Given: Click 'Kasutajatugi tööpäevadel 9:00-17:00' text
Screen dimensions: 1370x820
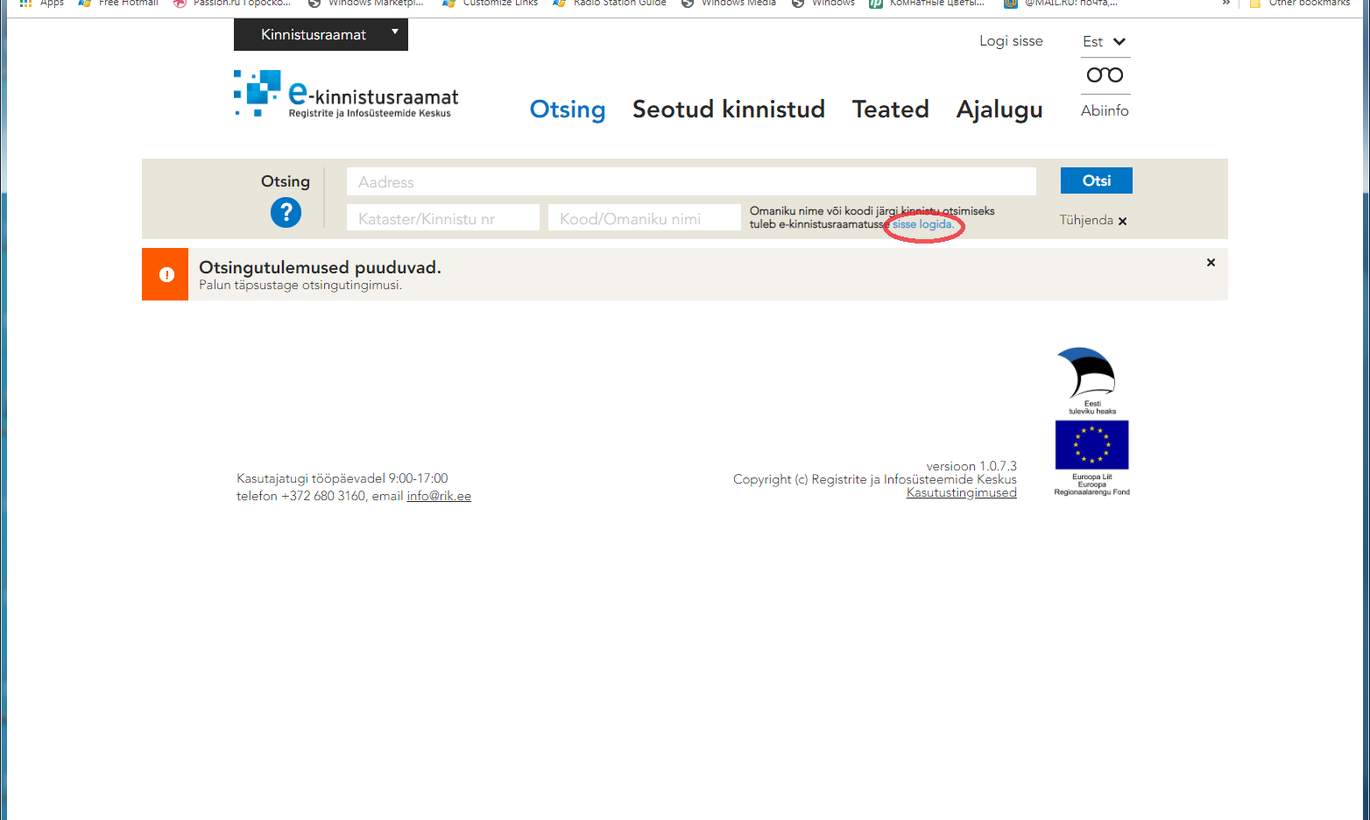Looking at the screenshot, I should (342, 478).
